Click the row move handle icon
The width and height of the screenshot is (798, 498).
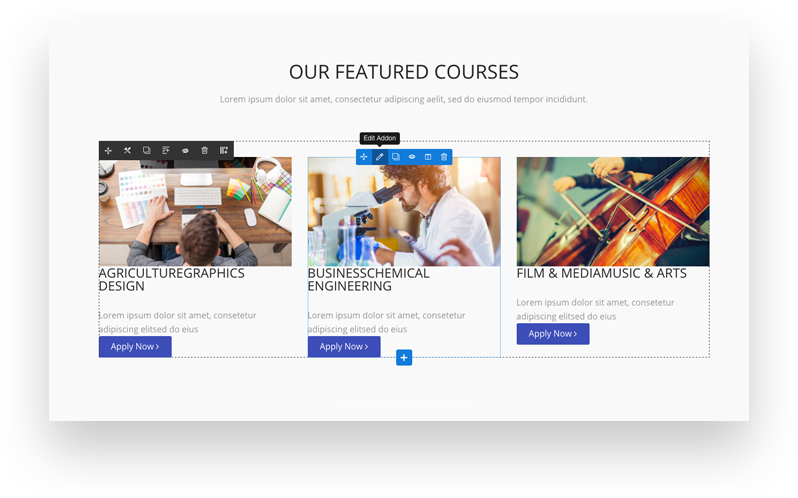pyautogui.click(x=108, y=151)
